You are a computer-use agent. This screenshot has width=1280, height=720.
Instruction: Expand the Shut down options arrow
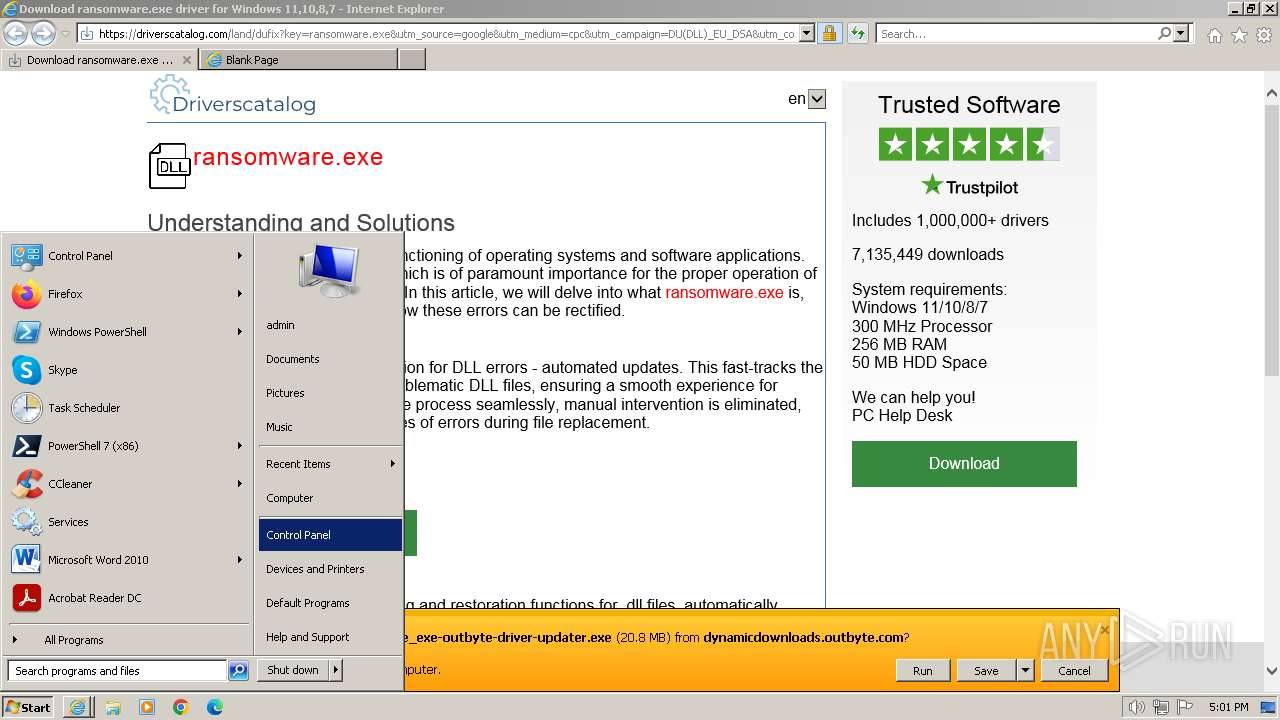336,670
